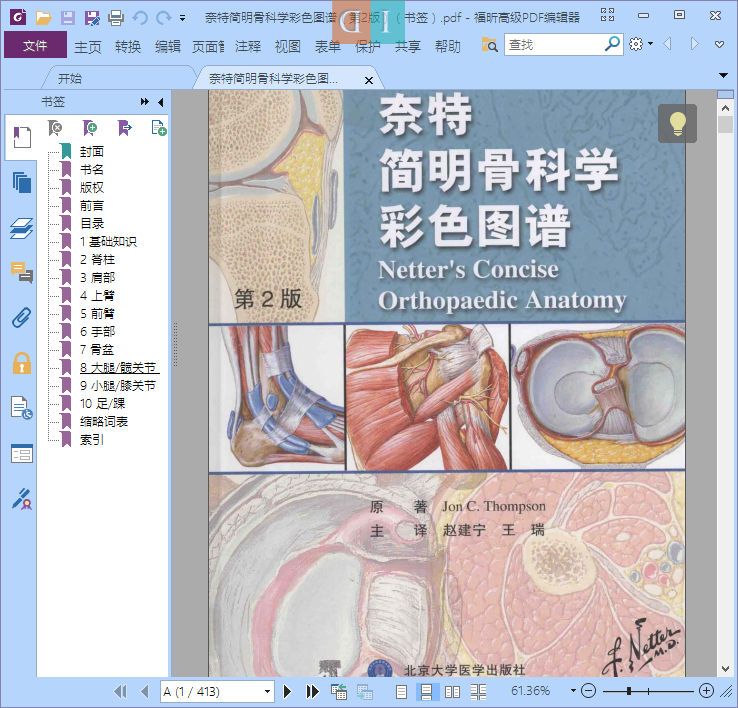Open the 帮助 ribbon tab
This screenshot has width=738, height=708.
pyautogui.click(x=448, y=46)
